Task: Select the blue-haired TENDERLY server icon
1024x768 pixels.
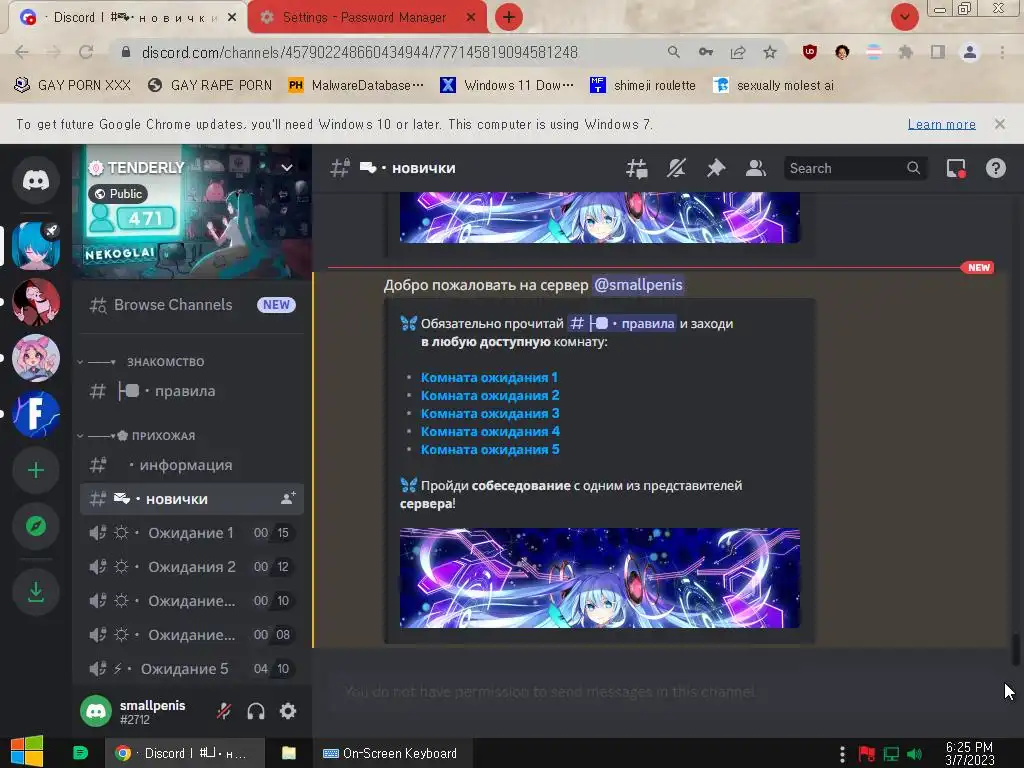Action: pyautogui.click(x=36, y=246)
